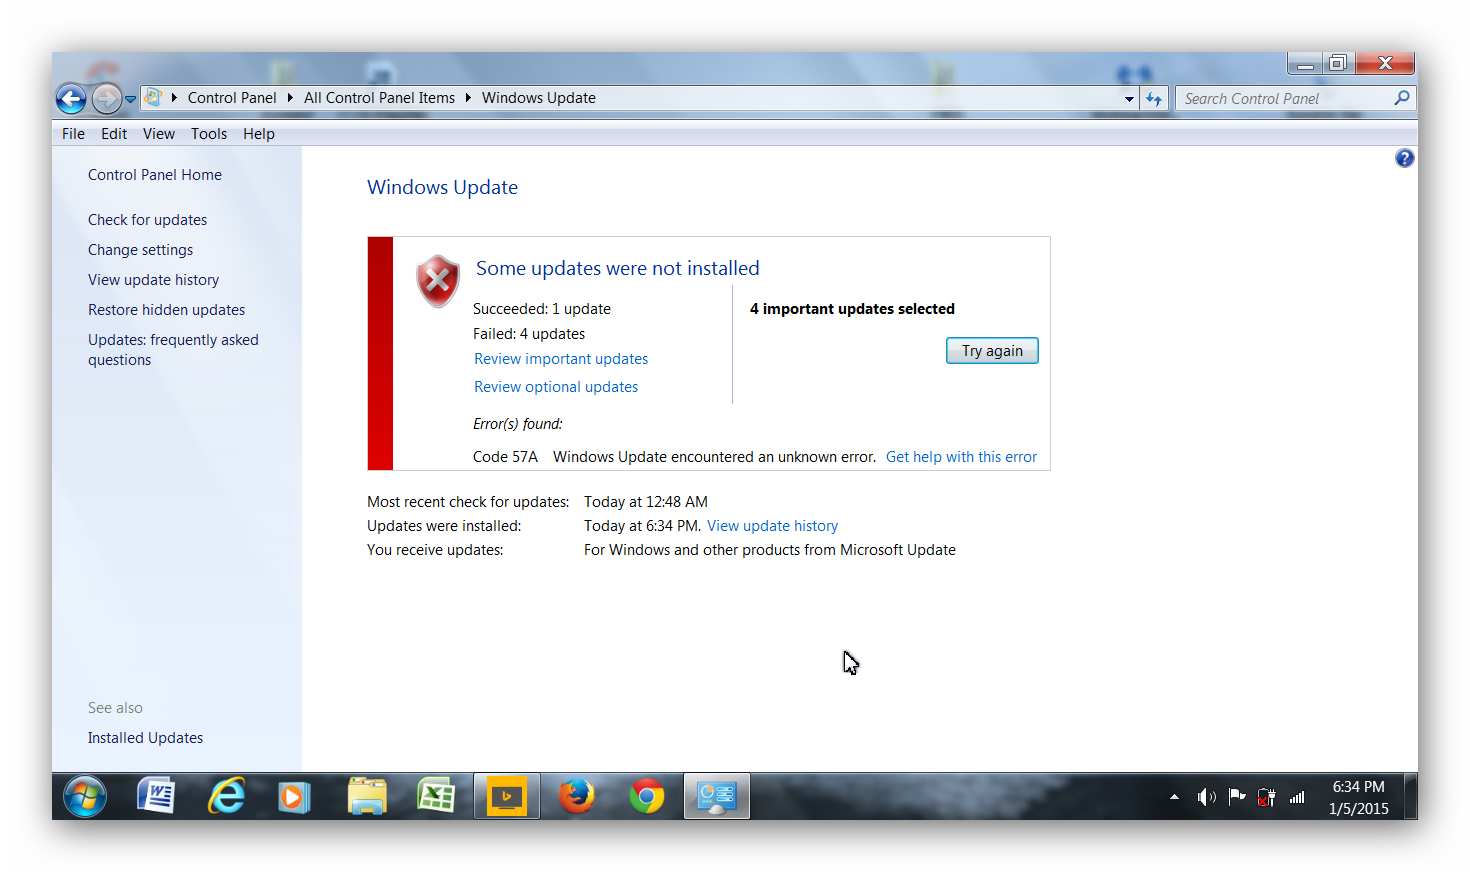Click the 'Today at 12:48 AM' value
This screenshot has width=1470, height=872.
pyautogui.click(x=646, y=502)
